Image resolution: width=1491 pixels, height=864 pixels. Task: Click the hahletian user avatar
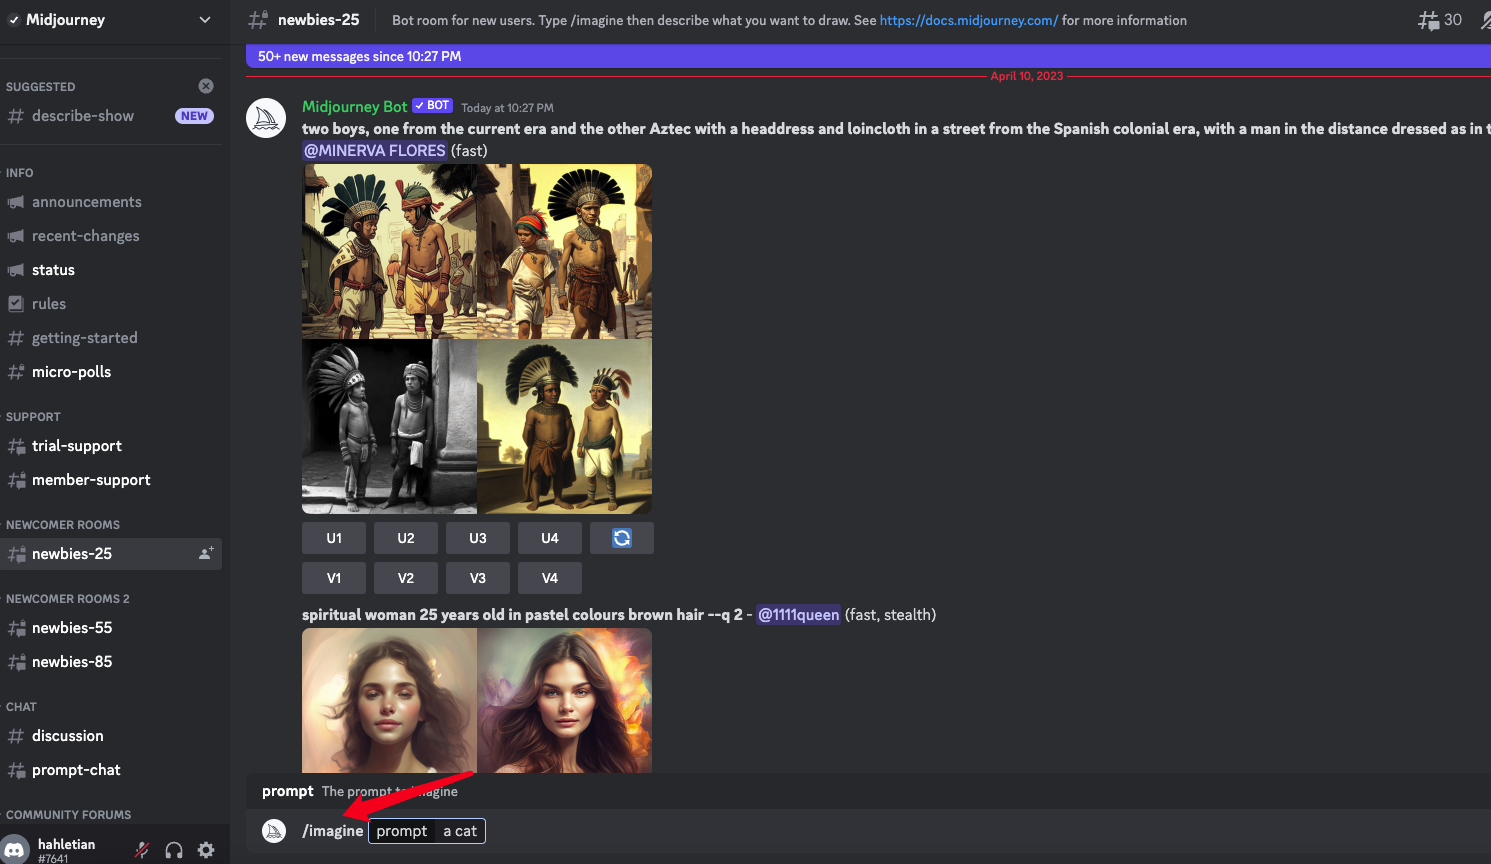(15, 850)
